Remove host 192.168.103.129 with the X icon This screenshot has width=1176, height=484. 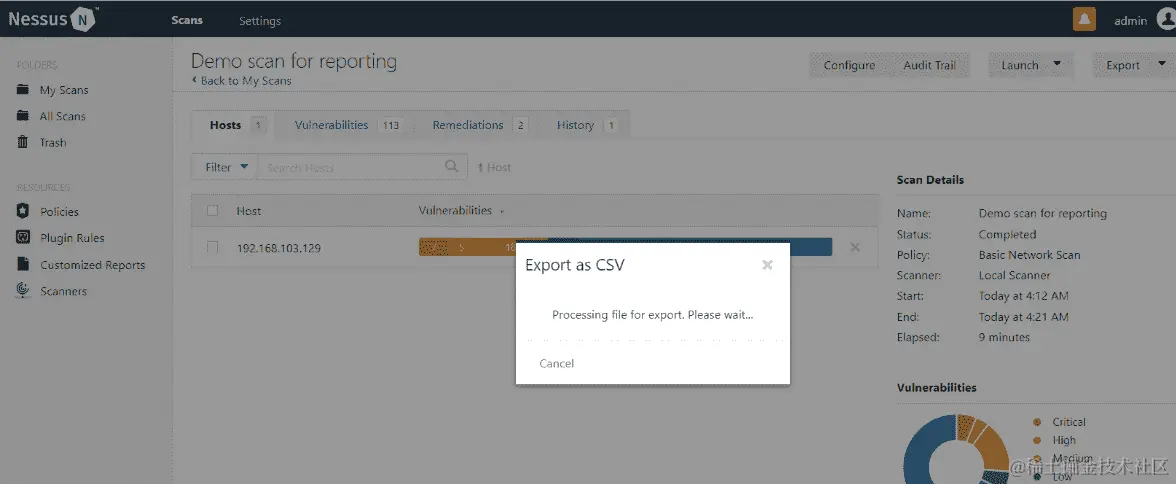[x=855, y=247]
